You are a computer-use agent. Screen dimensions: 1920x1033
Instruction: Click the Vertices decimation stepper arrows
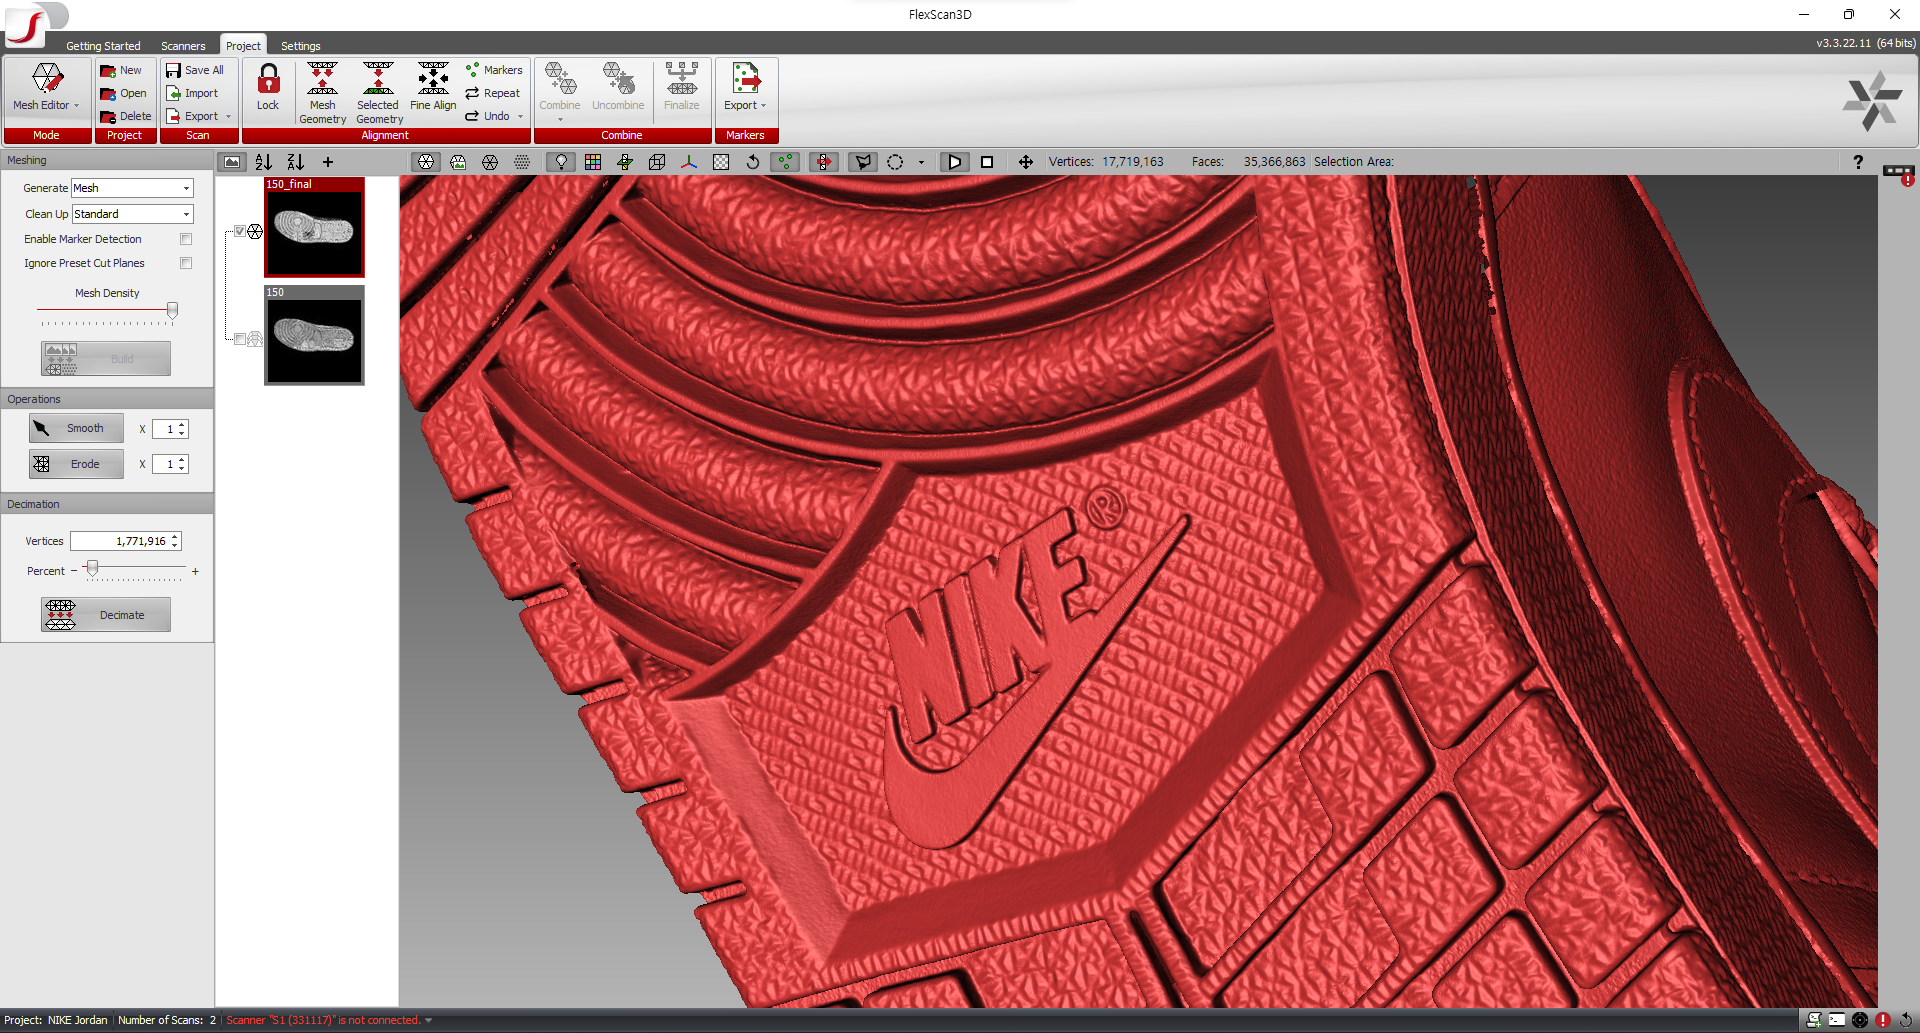(175, 541)
